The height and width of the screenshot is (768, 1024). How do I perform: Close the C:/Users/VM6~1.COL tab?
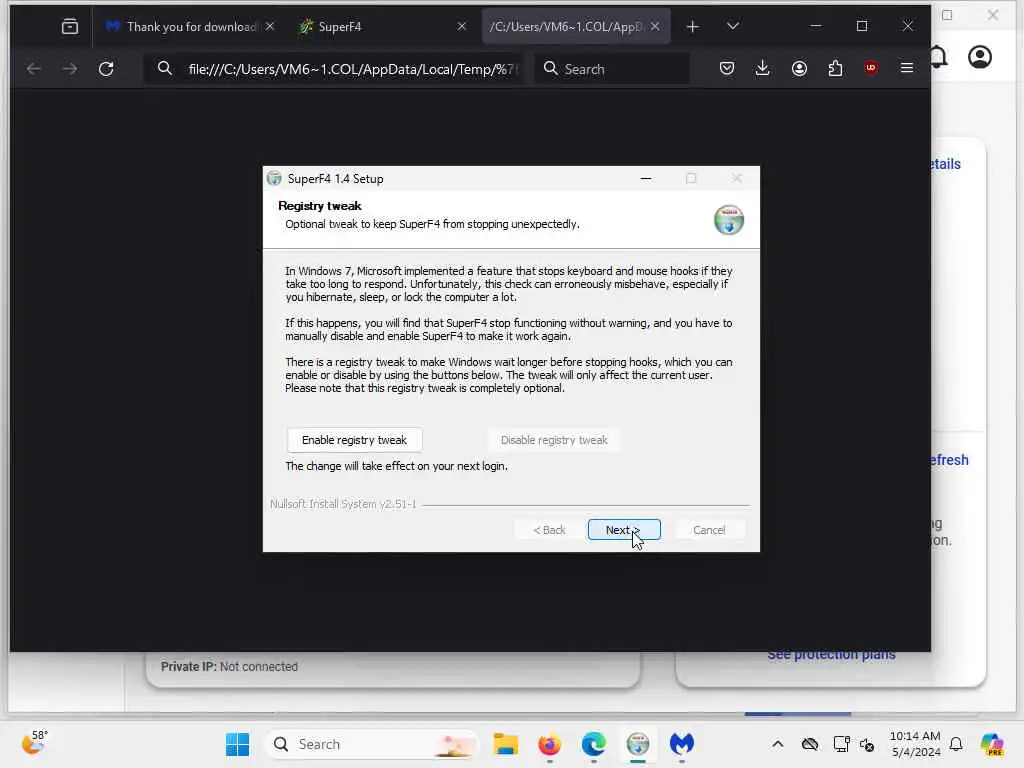[x=655, y=26]
